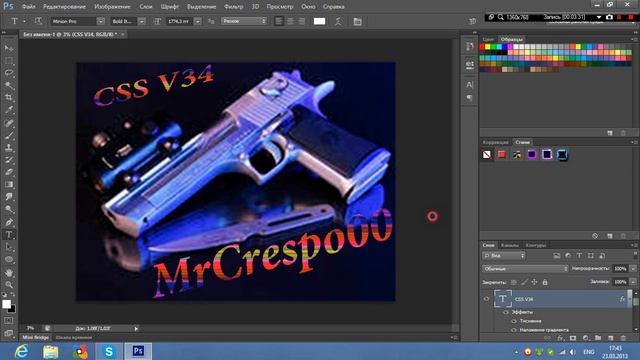This screenshot has width=640, height=360.
Task: Open the Type tool preset picker
Action: (x=17, y=21)
